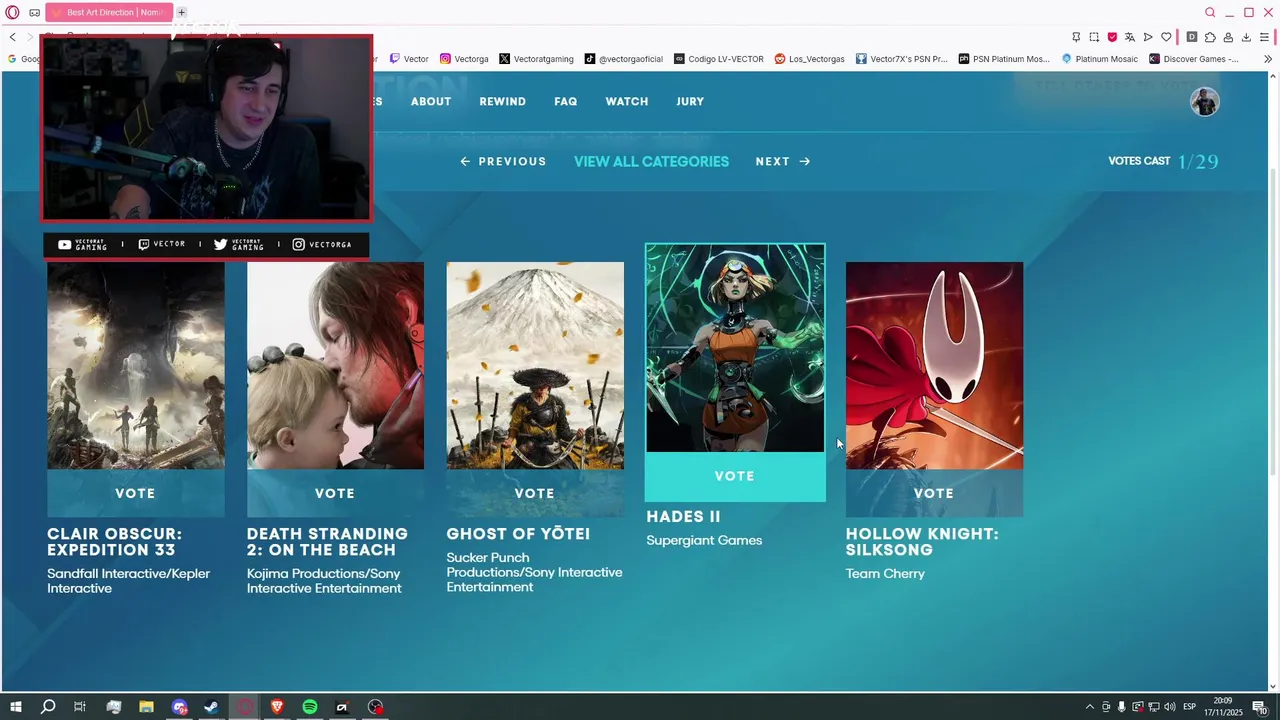Viewport: 1280px width, 720px height.
Task: Open Discord from the taskbar
Action: pyautogui.click(x=179, y=707)
